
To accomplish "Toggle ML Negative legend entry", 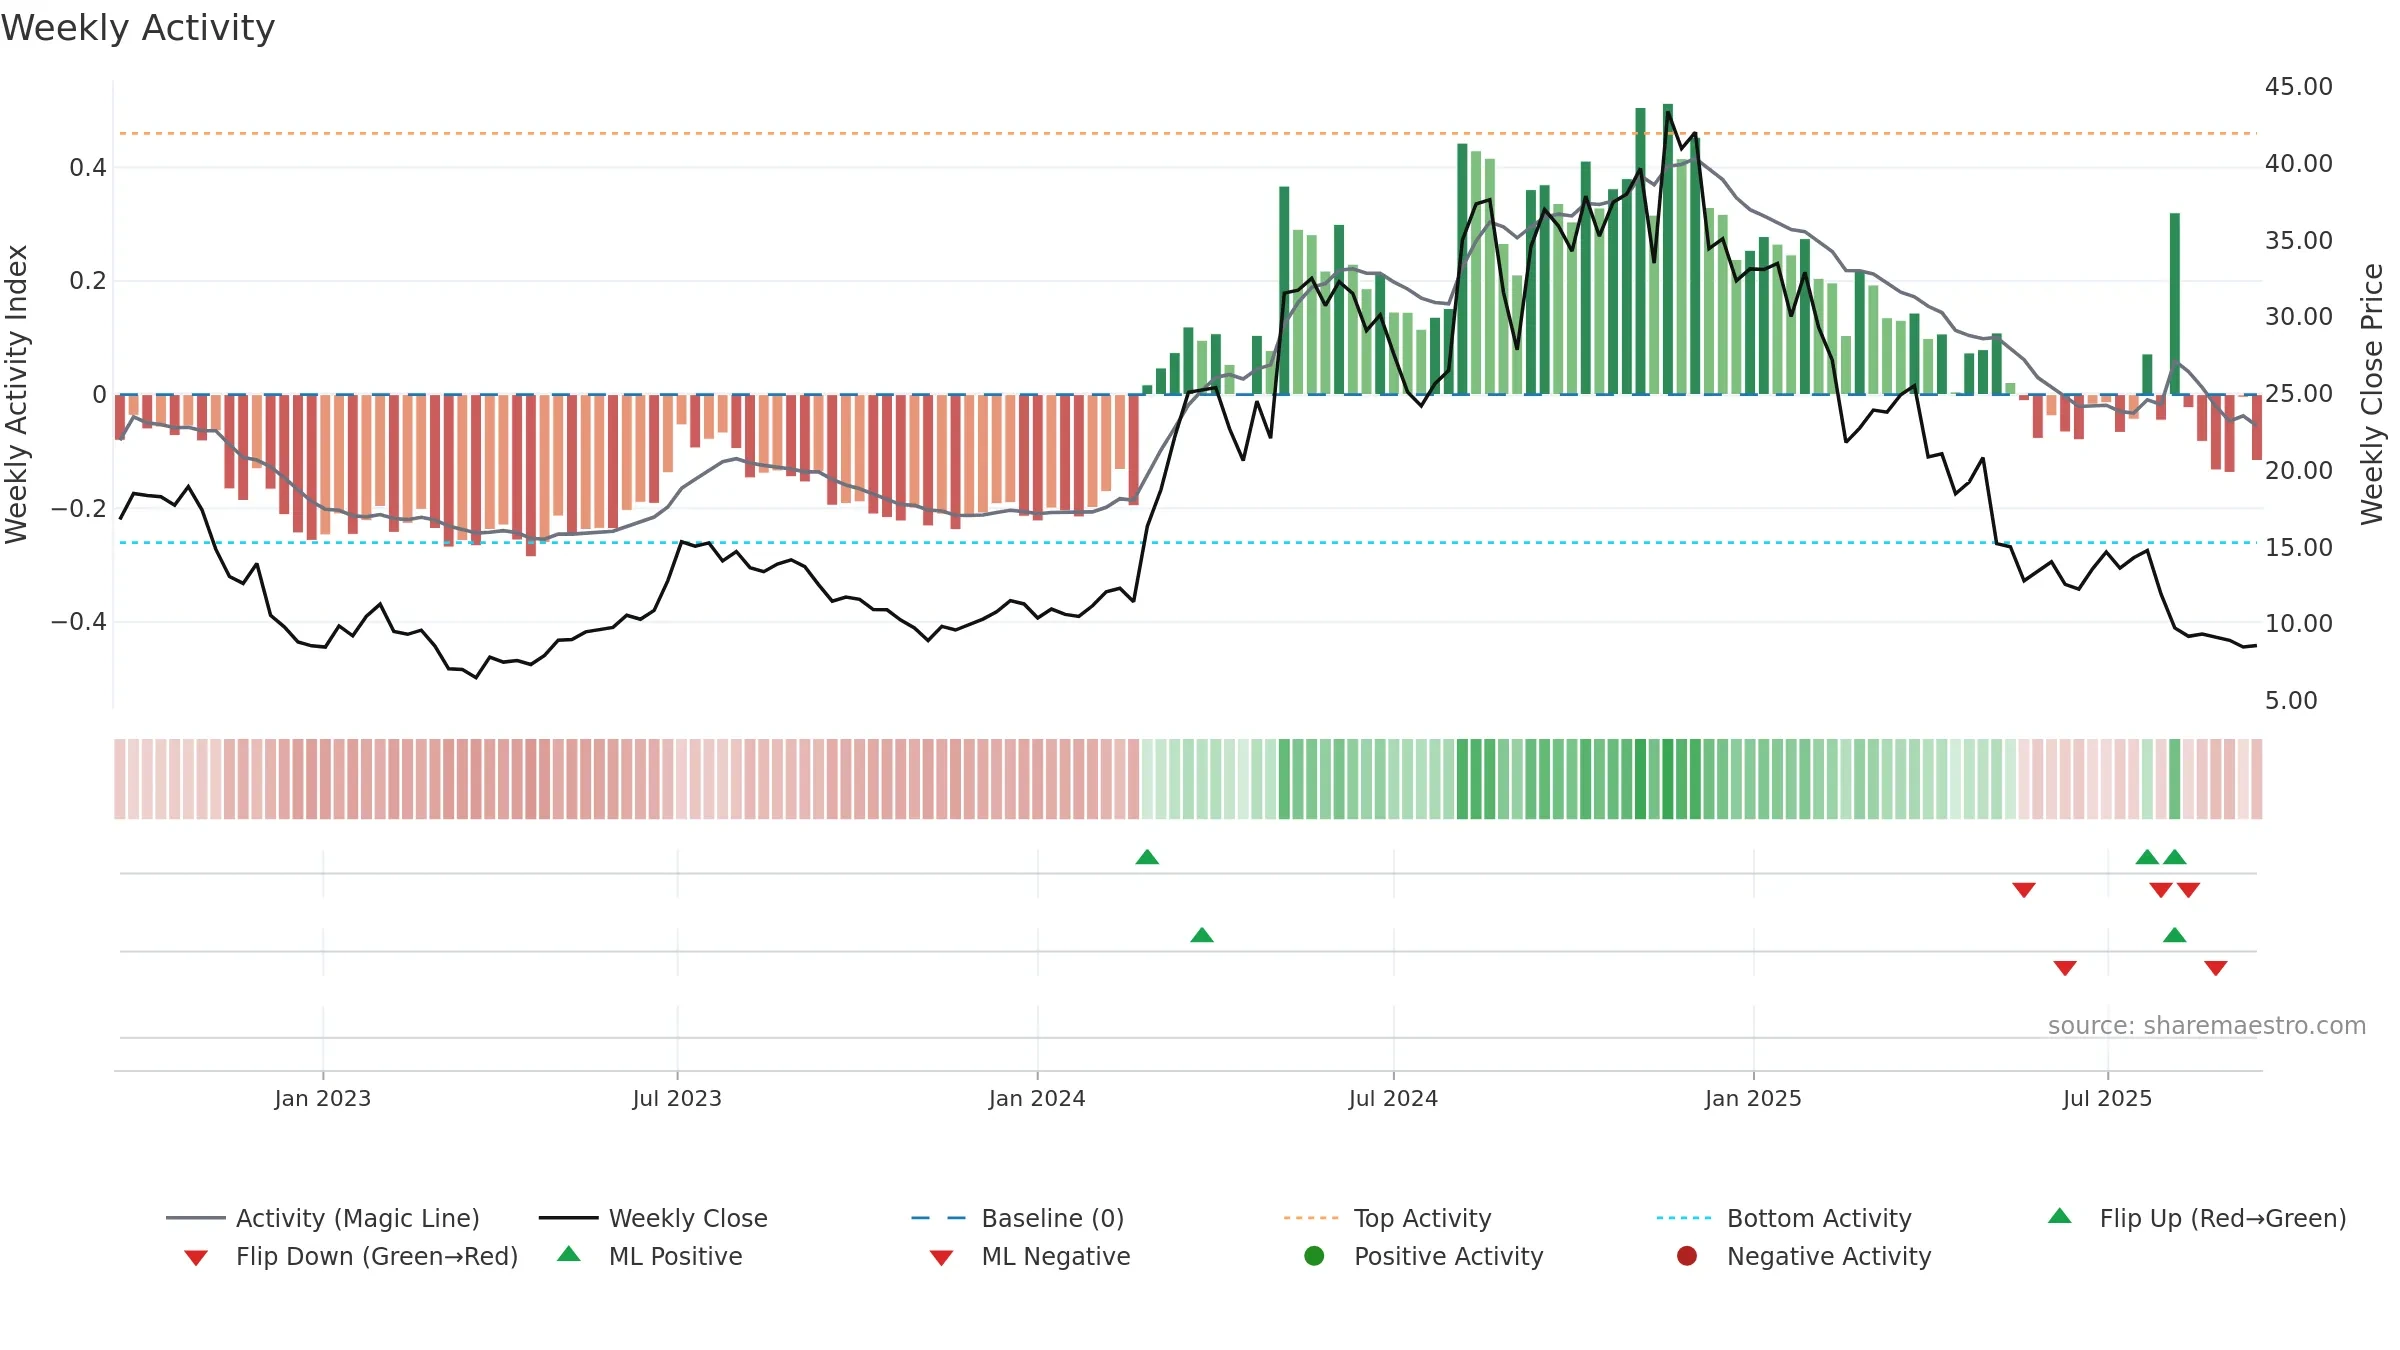I will [x=1030, y=1256].
